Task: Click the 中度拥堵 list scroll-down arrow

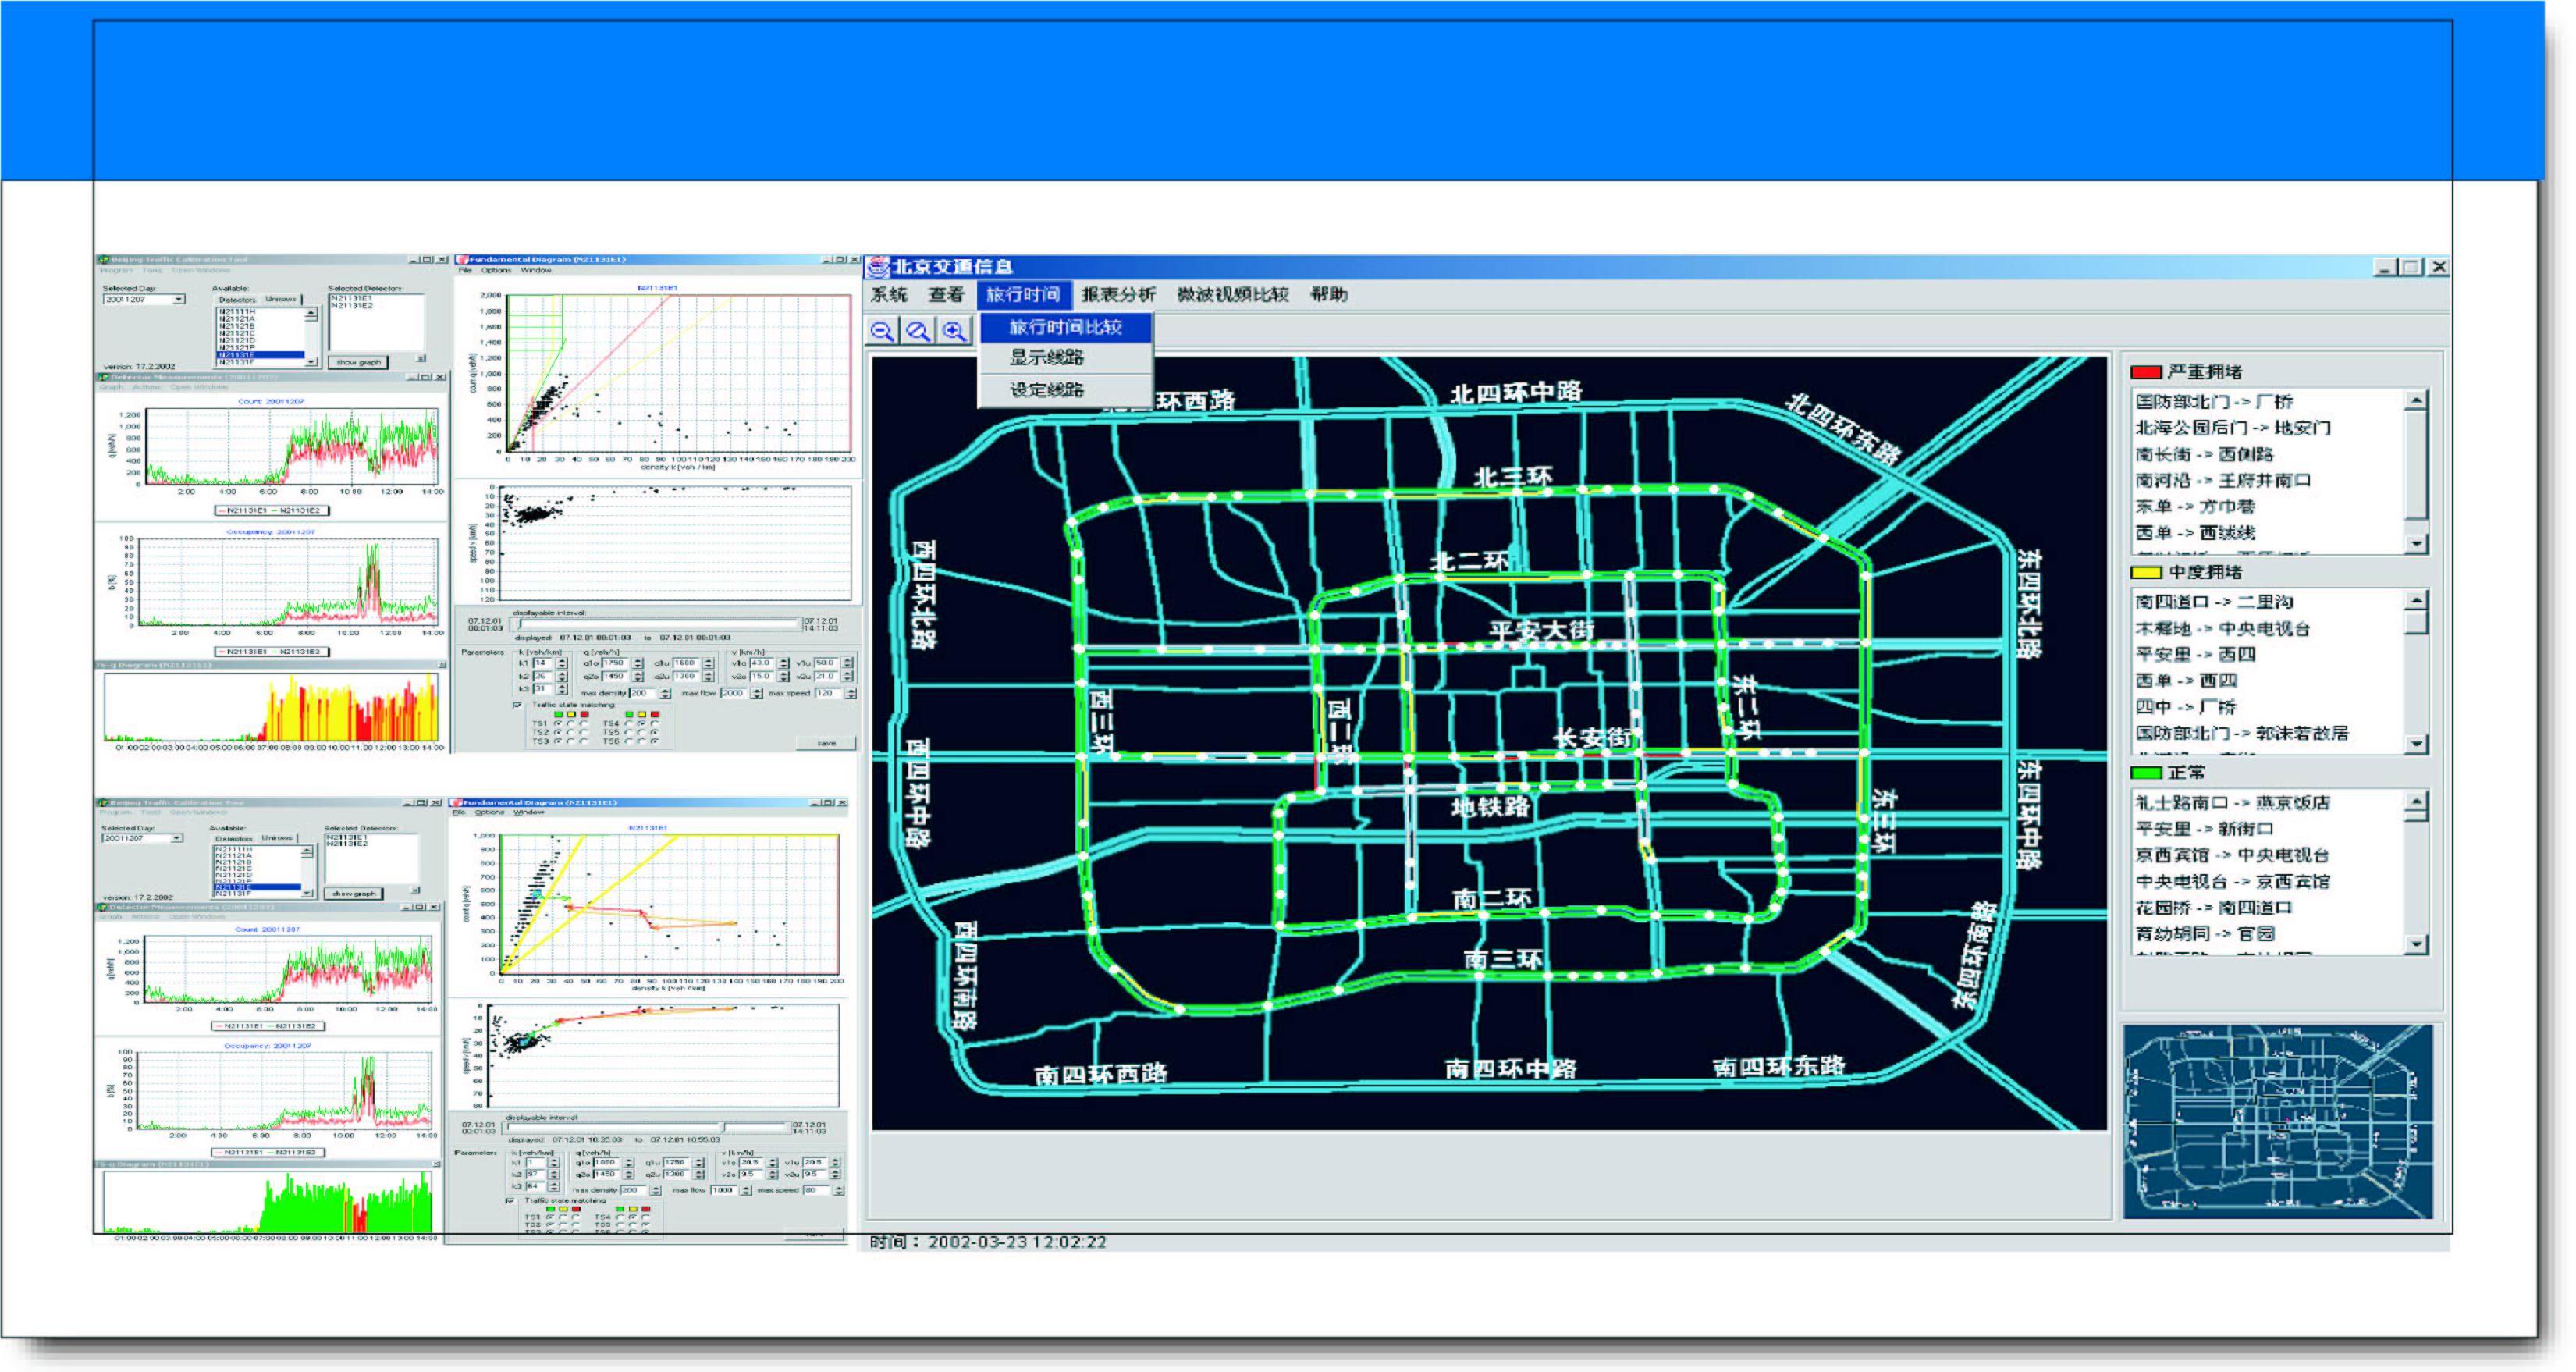Action: (x=2417, y=743)
